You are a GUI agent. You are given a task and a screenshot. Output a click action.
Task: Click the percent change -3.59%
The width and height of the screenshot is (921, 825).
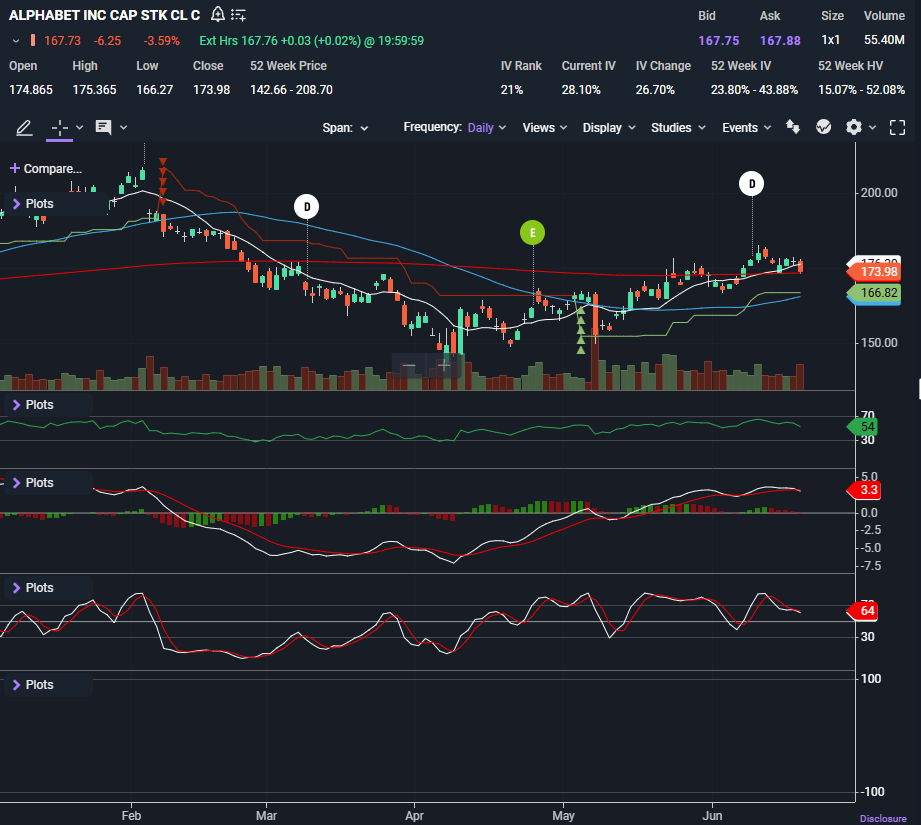tap(162, 41)
